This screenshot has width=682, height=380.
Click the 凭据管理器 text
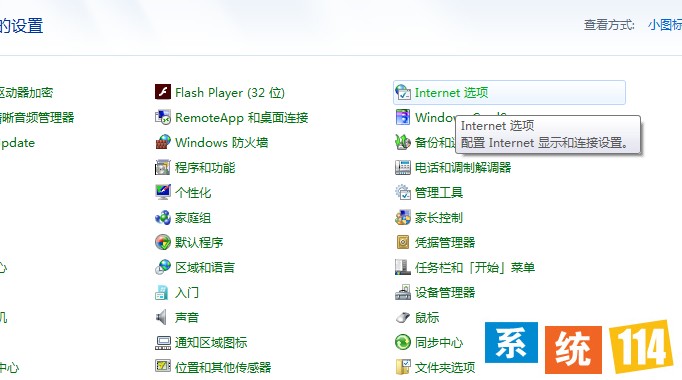tap(445, 243)
